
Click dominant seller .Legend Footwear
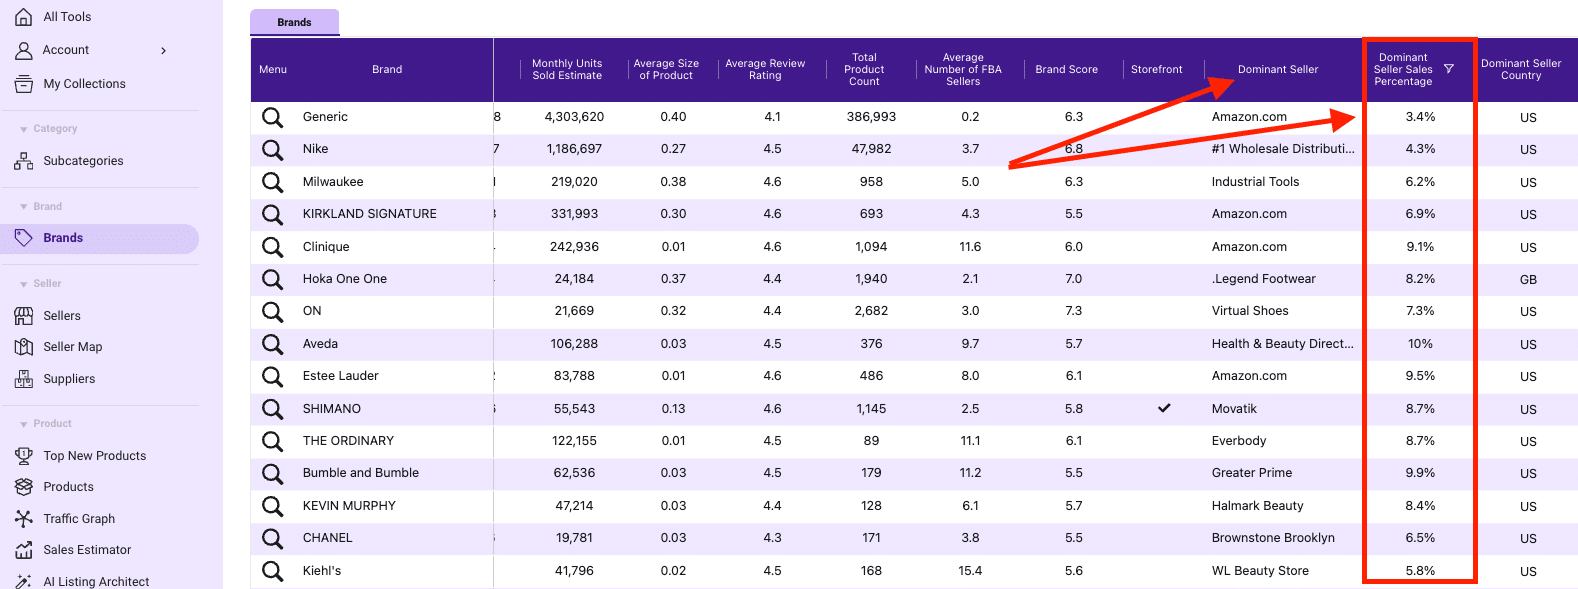[x=1263, y=279]
